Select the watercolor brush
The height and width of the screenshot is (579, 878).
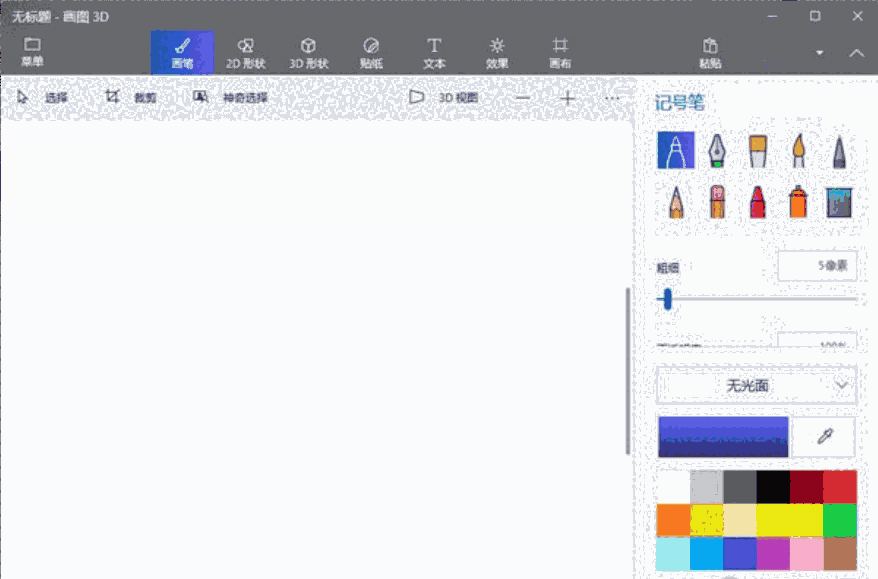pyautogui.click(x=798, y=150)
